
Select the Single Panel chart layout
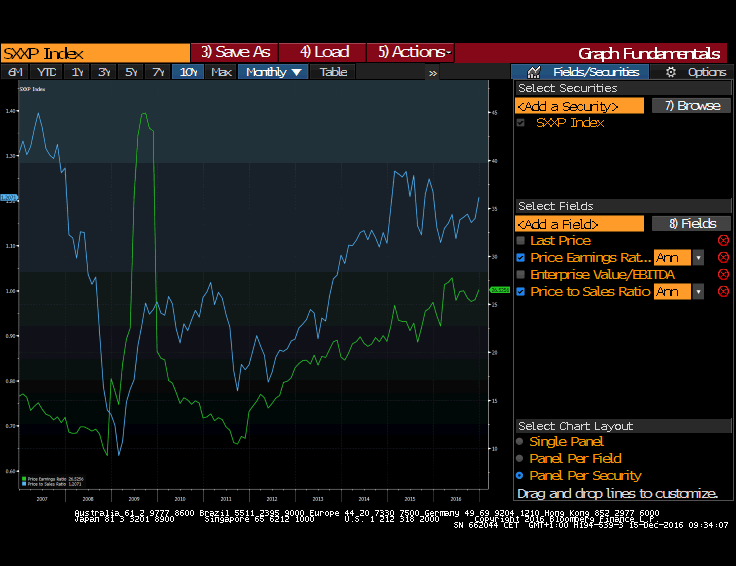[x=520, y=442]
